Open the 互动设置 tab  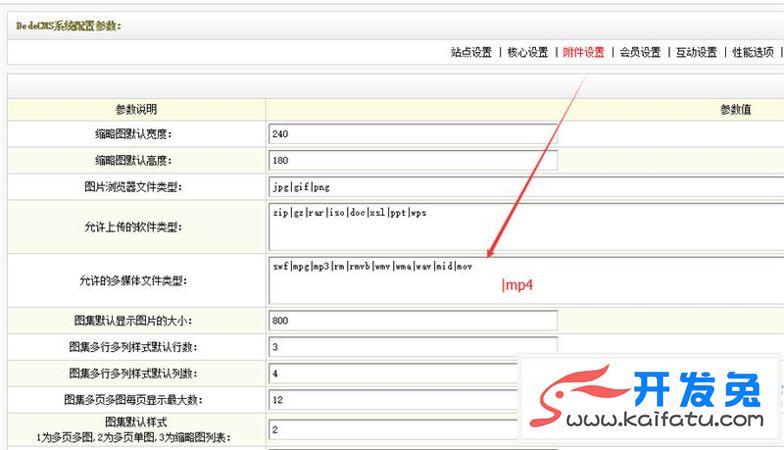point(696,52)
